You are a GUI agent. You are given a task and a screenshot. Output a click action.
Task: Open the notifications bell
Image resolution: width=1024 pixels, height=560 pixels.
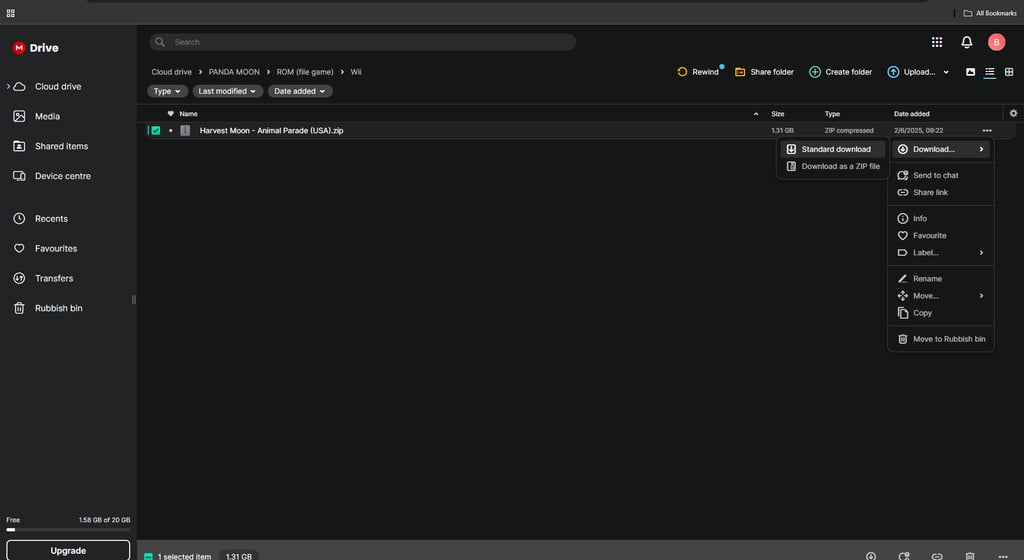coord(967,42)
